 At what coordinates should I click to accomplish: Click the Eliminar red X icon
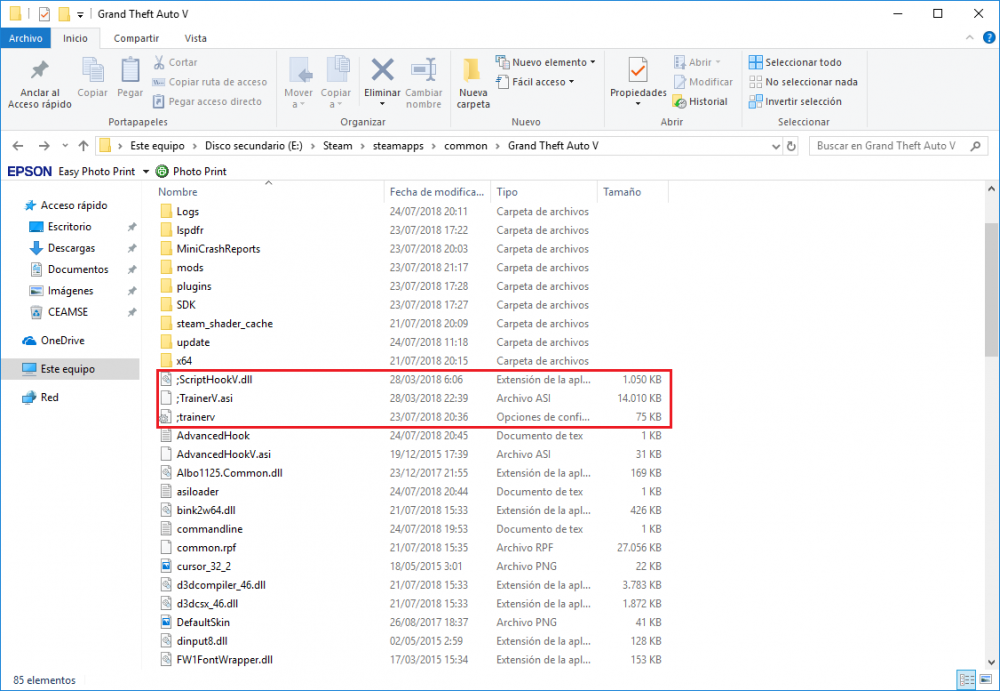click(382, 70)
